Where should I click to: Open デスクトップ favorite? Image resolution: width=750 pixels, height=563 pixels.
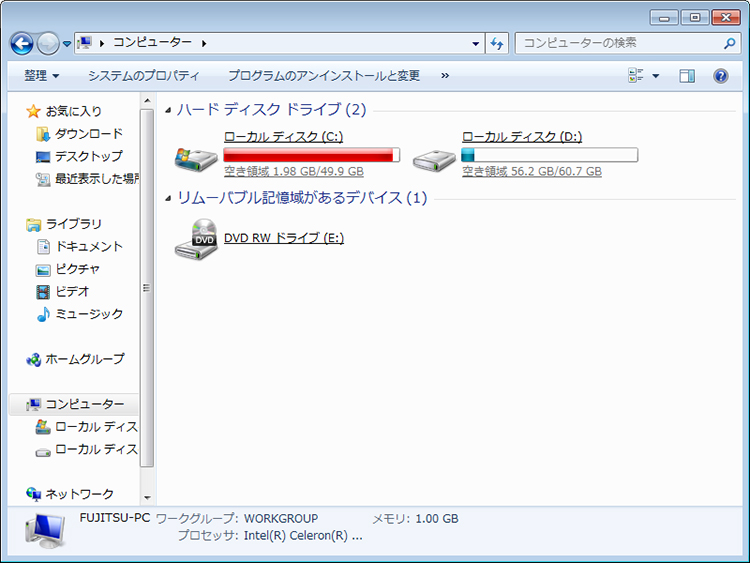(x=89, y=156)
